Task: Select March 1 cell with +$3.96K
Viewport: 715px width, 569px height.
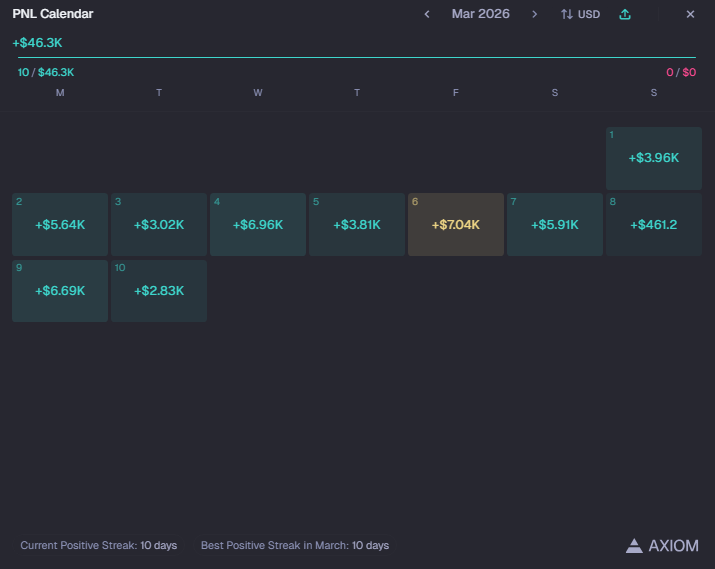Action: point(653,158)
